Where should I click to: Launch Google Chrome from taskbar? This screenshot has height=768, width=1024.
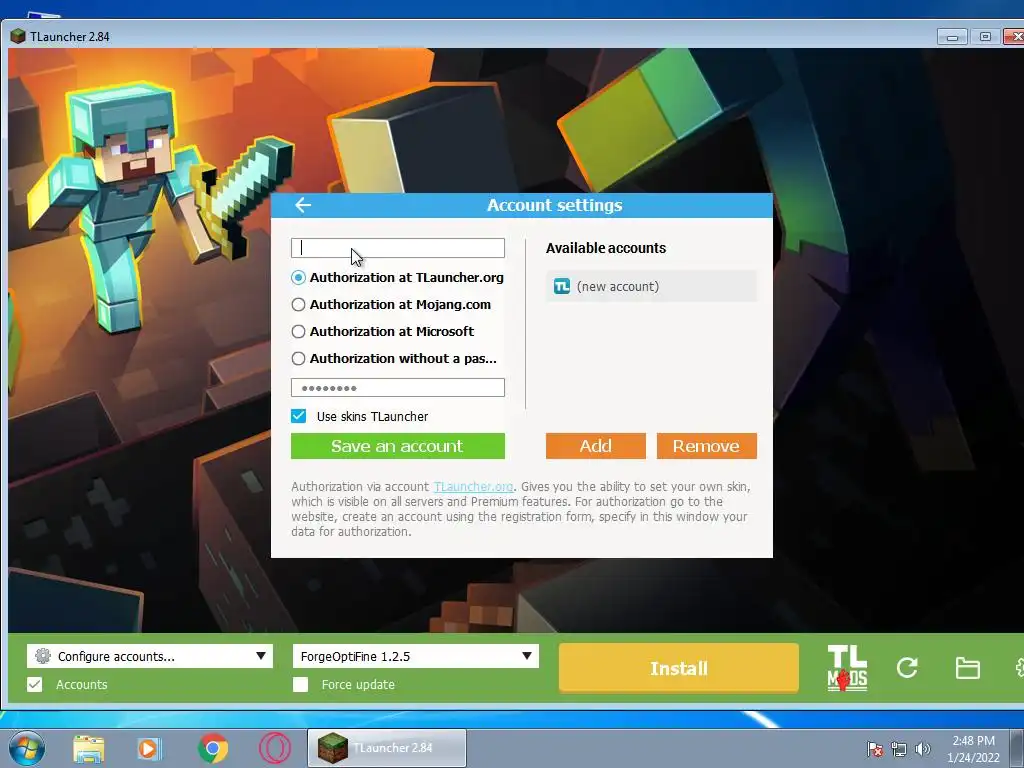(x=213, y=748)
